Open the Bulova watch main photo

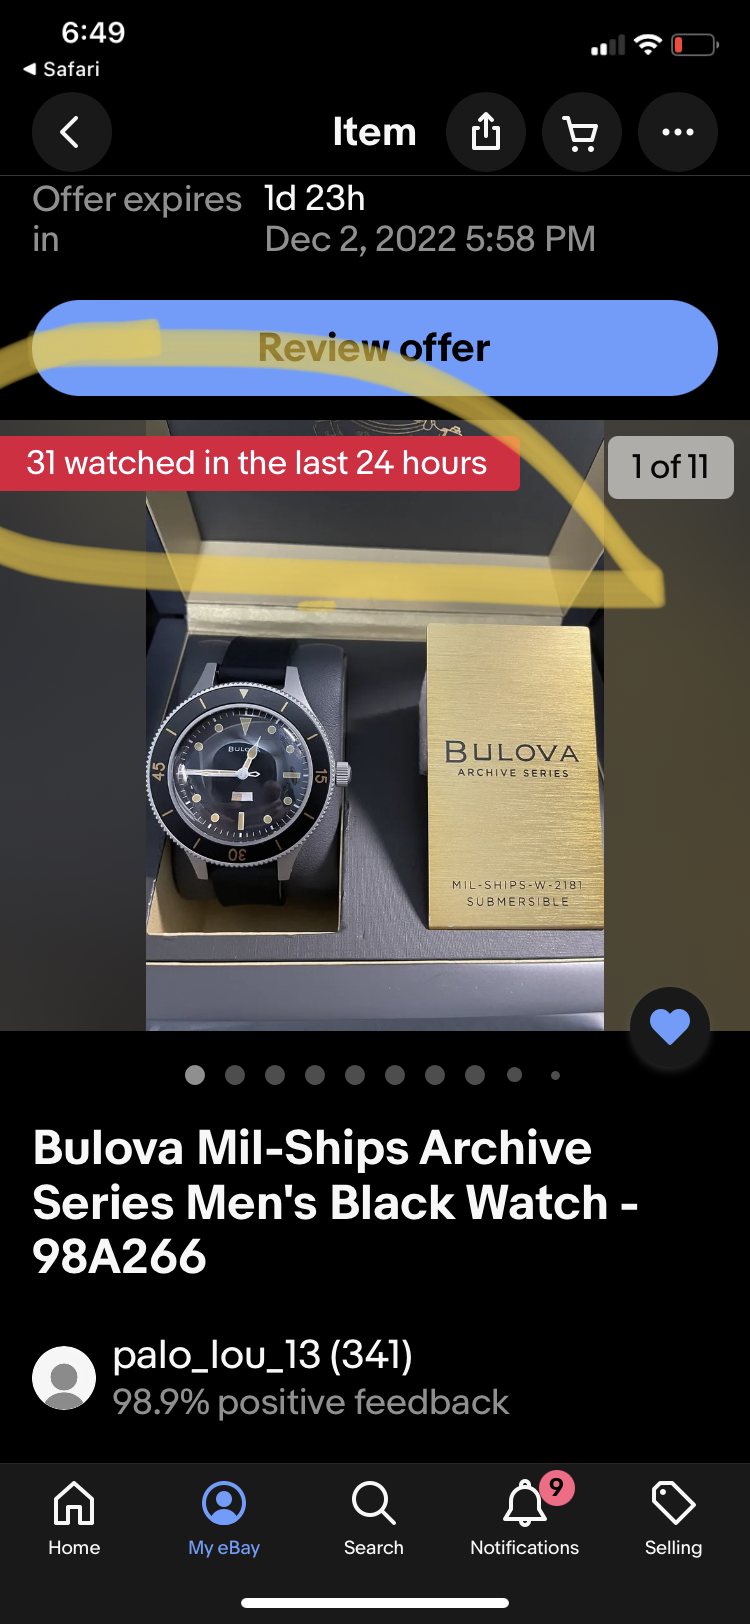tap(375, 725)
